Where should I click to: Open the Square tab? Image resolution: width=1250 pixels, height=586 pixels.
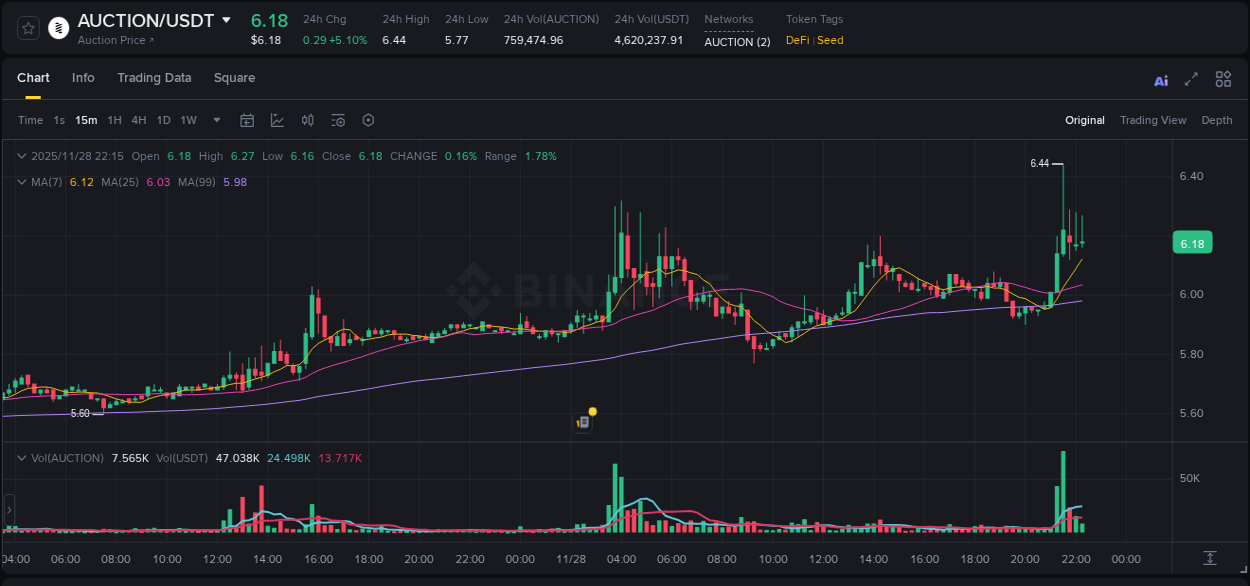coord(234,77)
